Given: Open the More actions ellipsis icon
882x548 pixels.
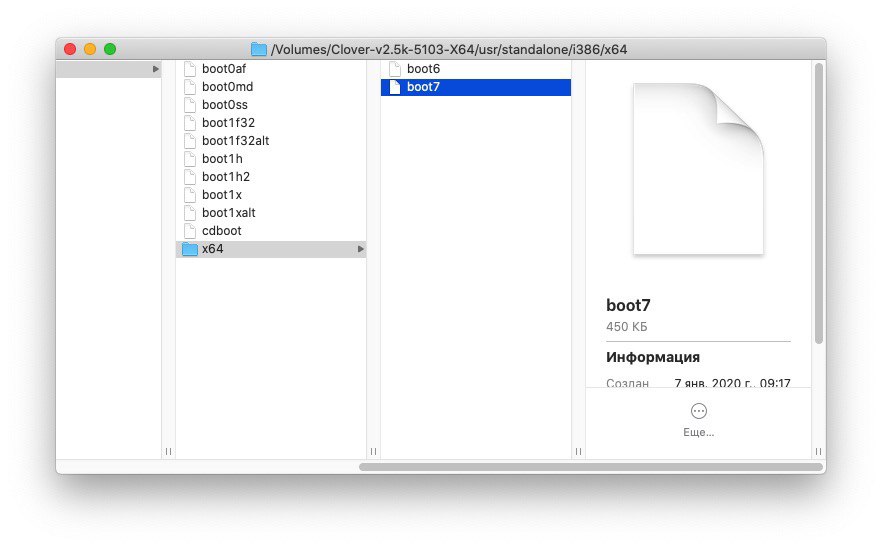Looking at the screenshot, I should tap(699, 411).
